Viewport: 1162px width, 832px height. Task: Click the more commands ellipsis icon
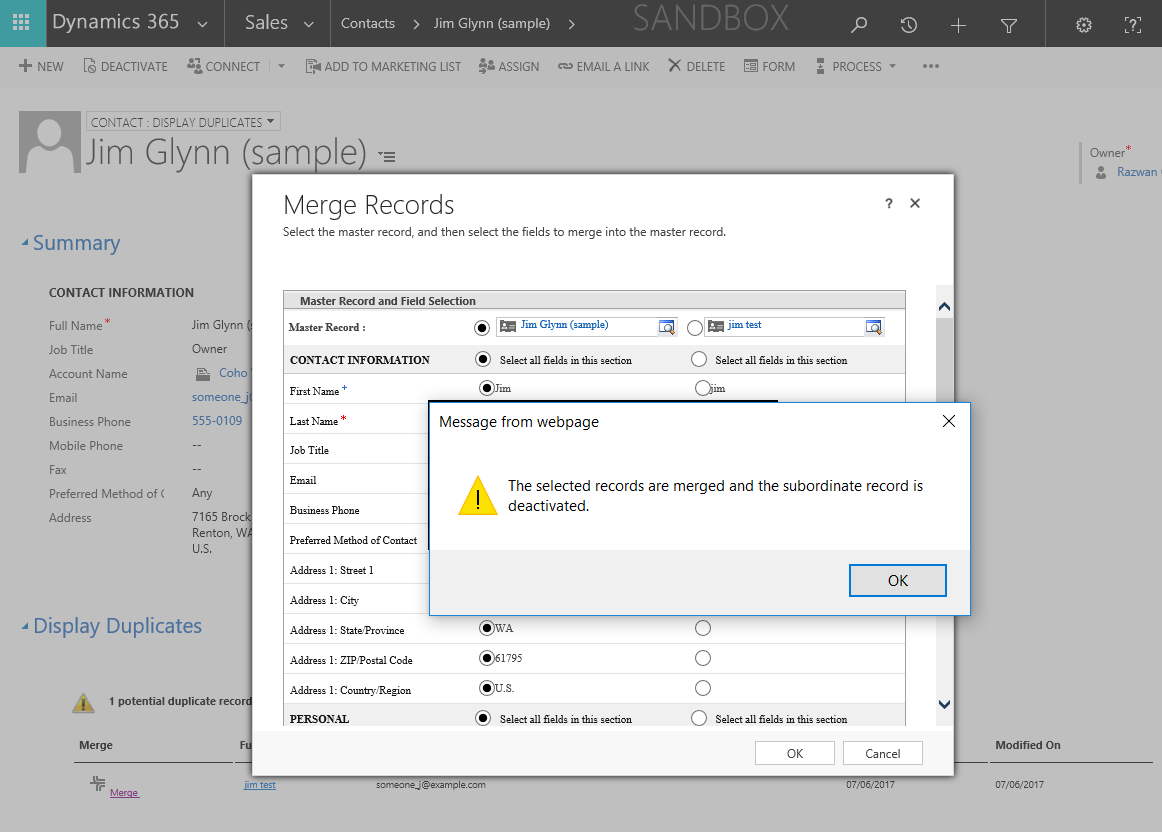[x=931, y=66]
